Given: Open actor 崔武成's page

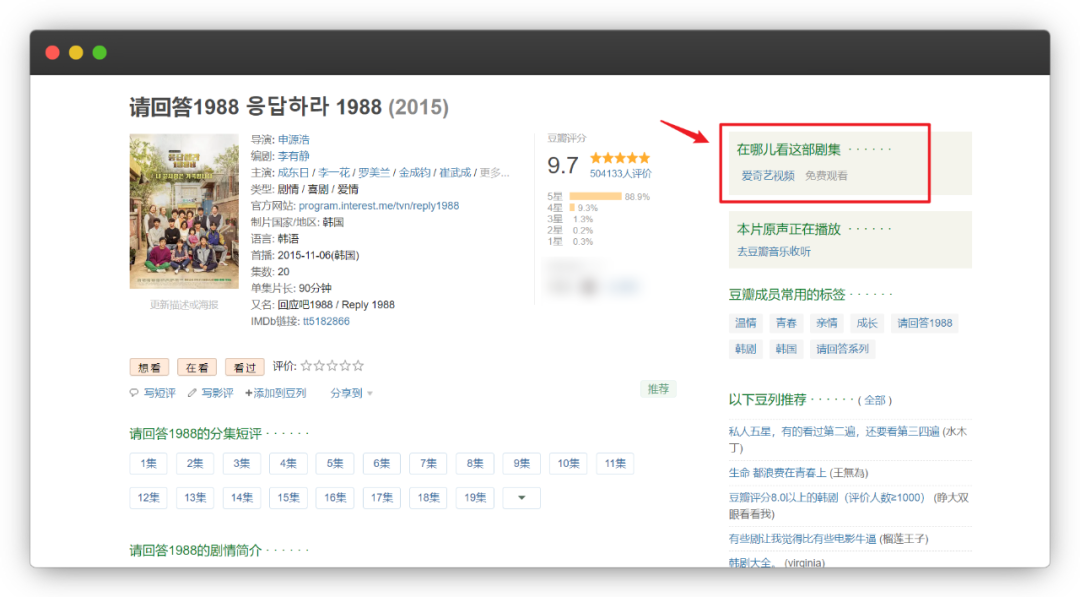Looking at the screenshot, I should tap(455, 172).
